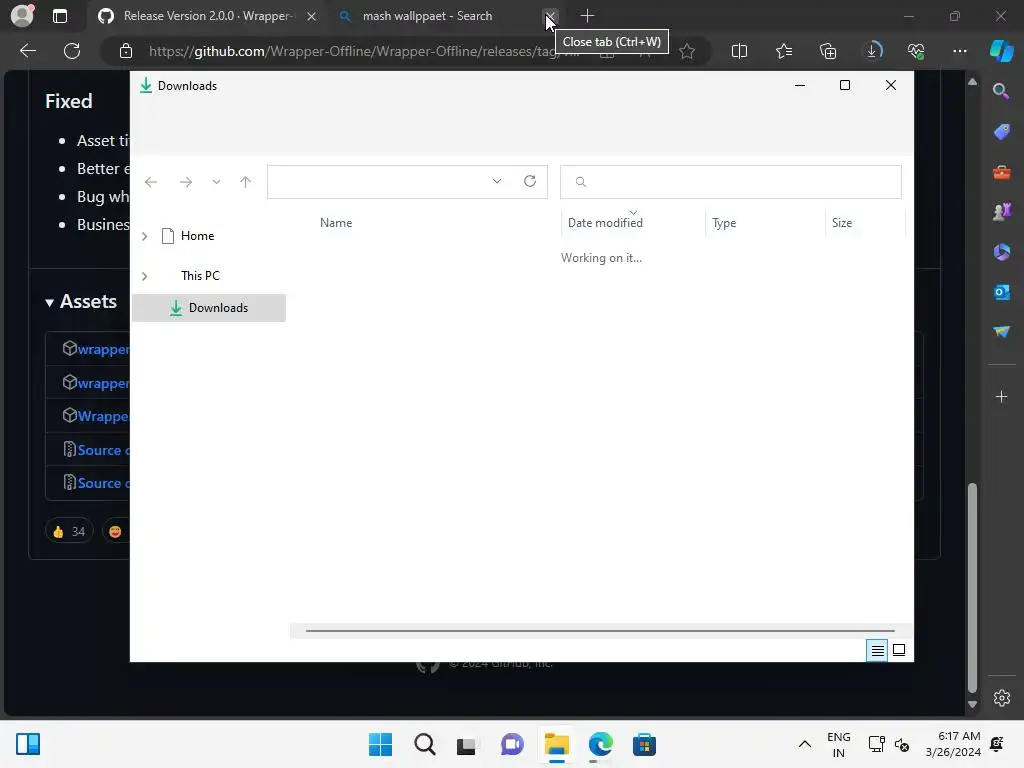This screenshot has width=1024, height=768.
Task: Sort files by Date modified column
Action: (x=605, y=223)
